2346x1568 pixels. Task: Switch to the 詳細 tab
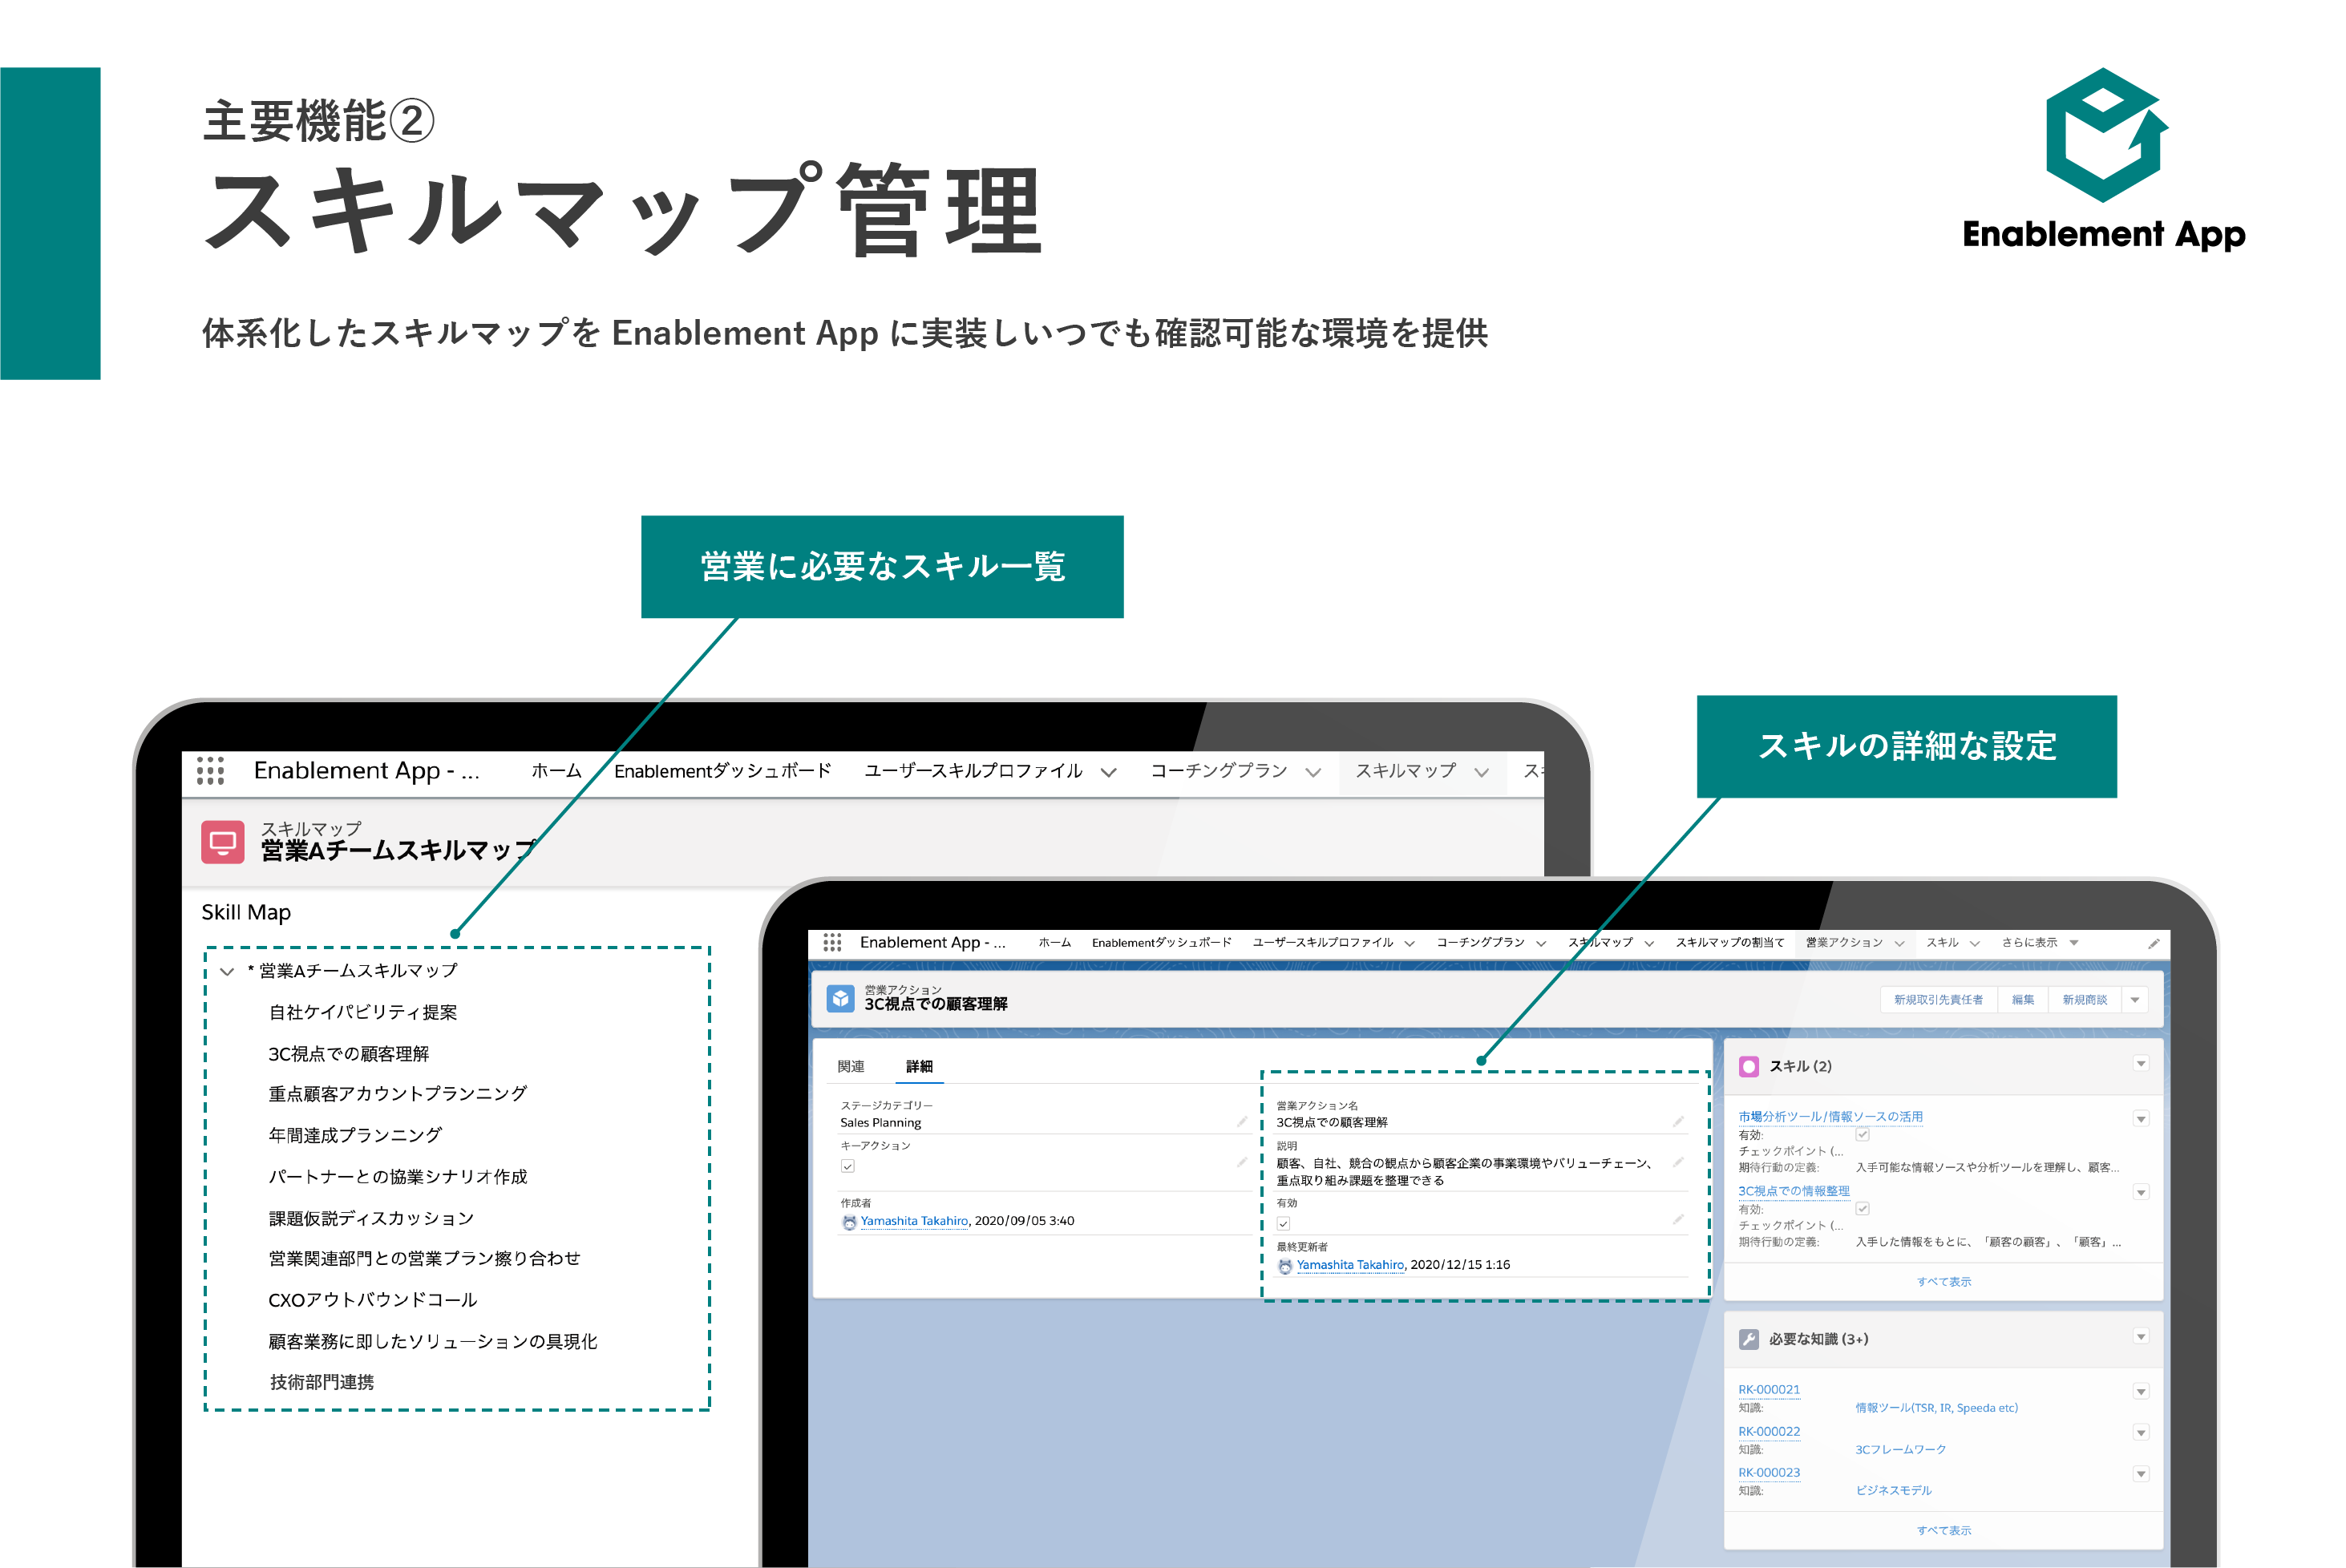pos(919,1067)
